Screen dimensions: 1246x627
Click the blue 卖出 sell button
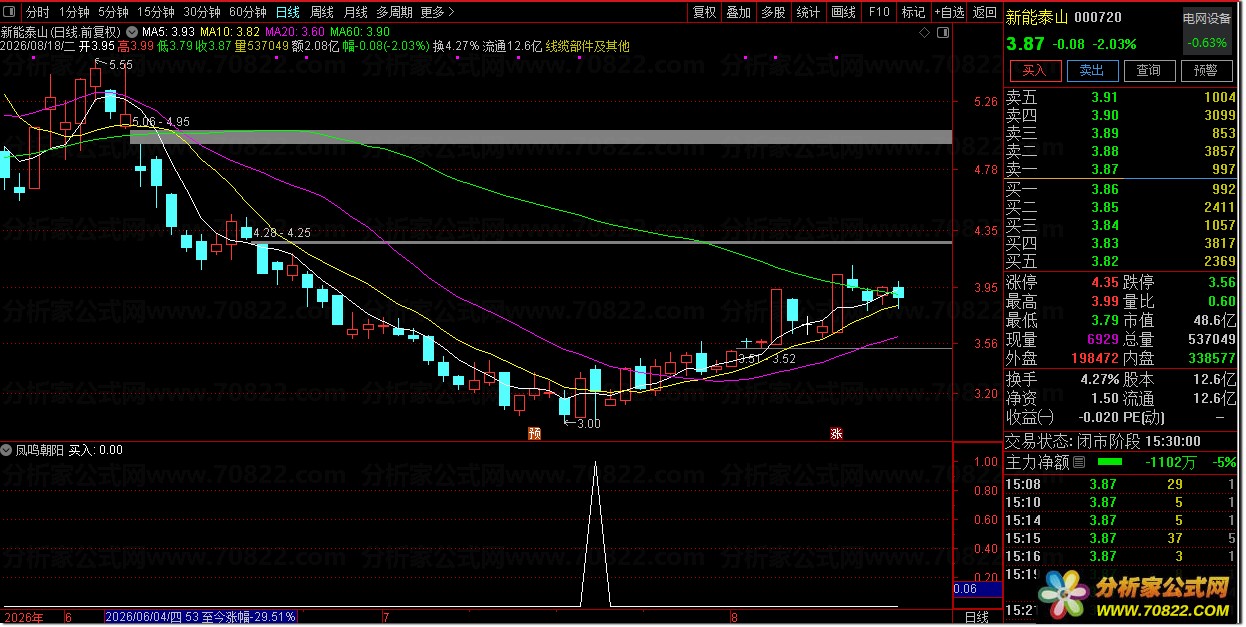[x=1091, y=70]
